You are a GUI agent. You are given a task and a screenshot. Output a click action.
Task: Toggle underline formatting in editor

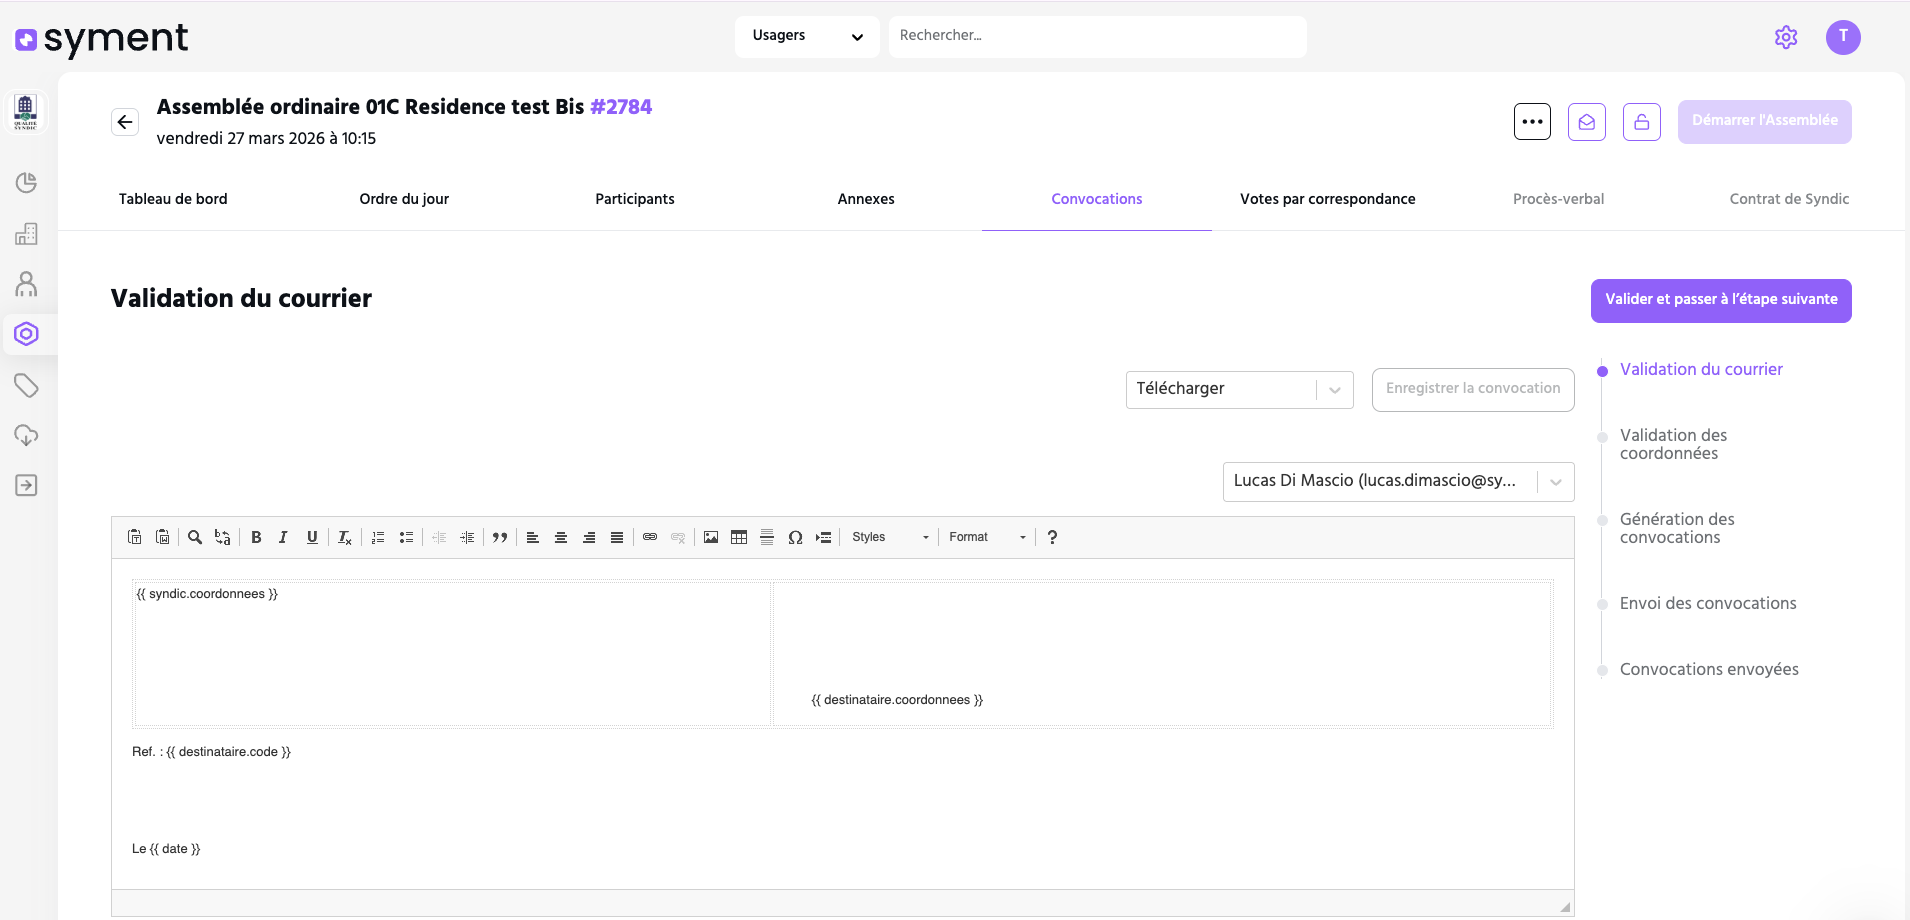tap(312, 537)
